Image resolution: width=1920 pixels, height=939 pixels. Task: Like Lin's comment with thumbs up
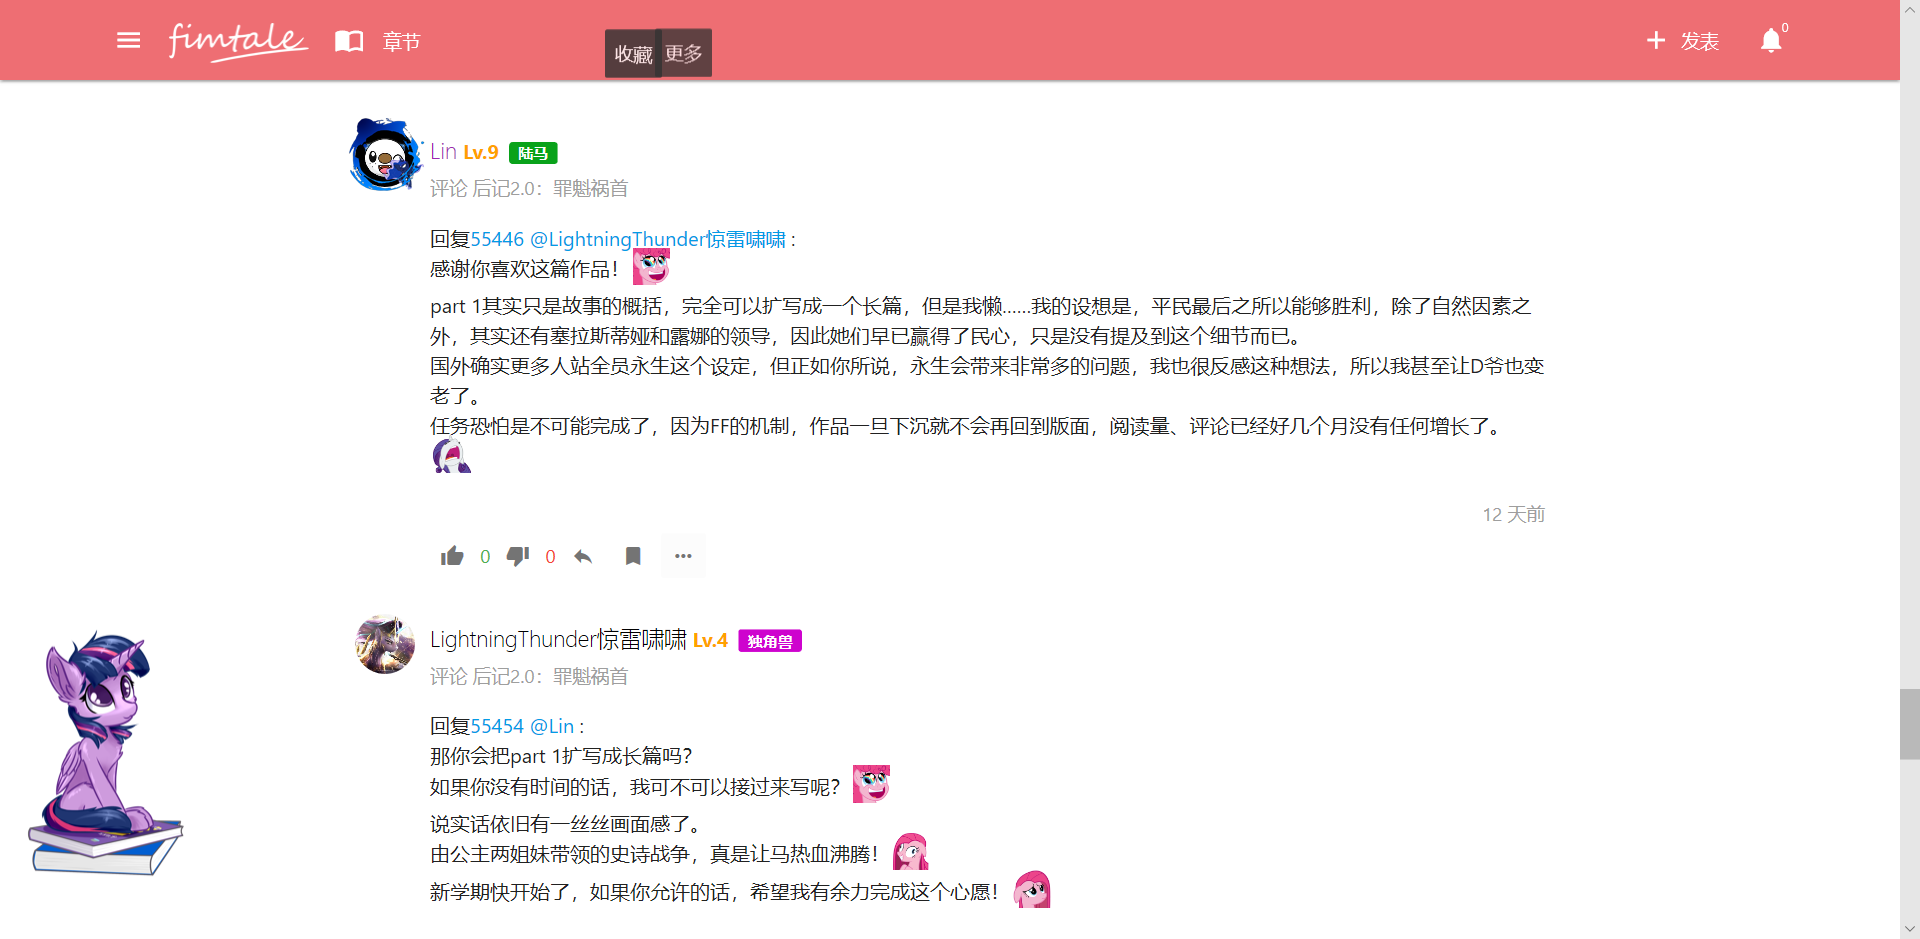click(452, 556)
